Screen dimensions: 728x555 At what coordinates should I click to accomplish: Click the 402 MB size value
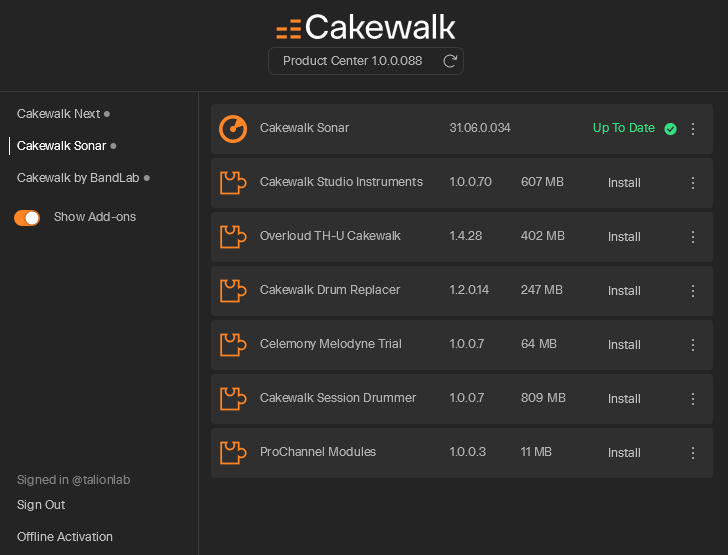pos(543,236)
